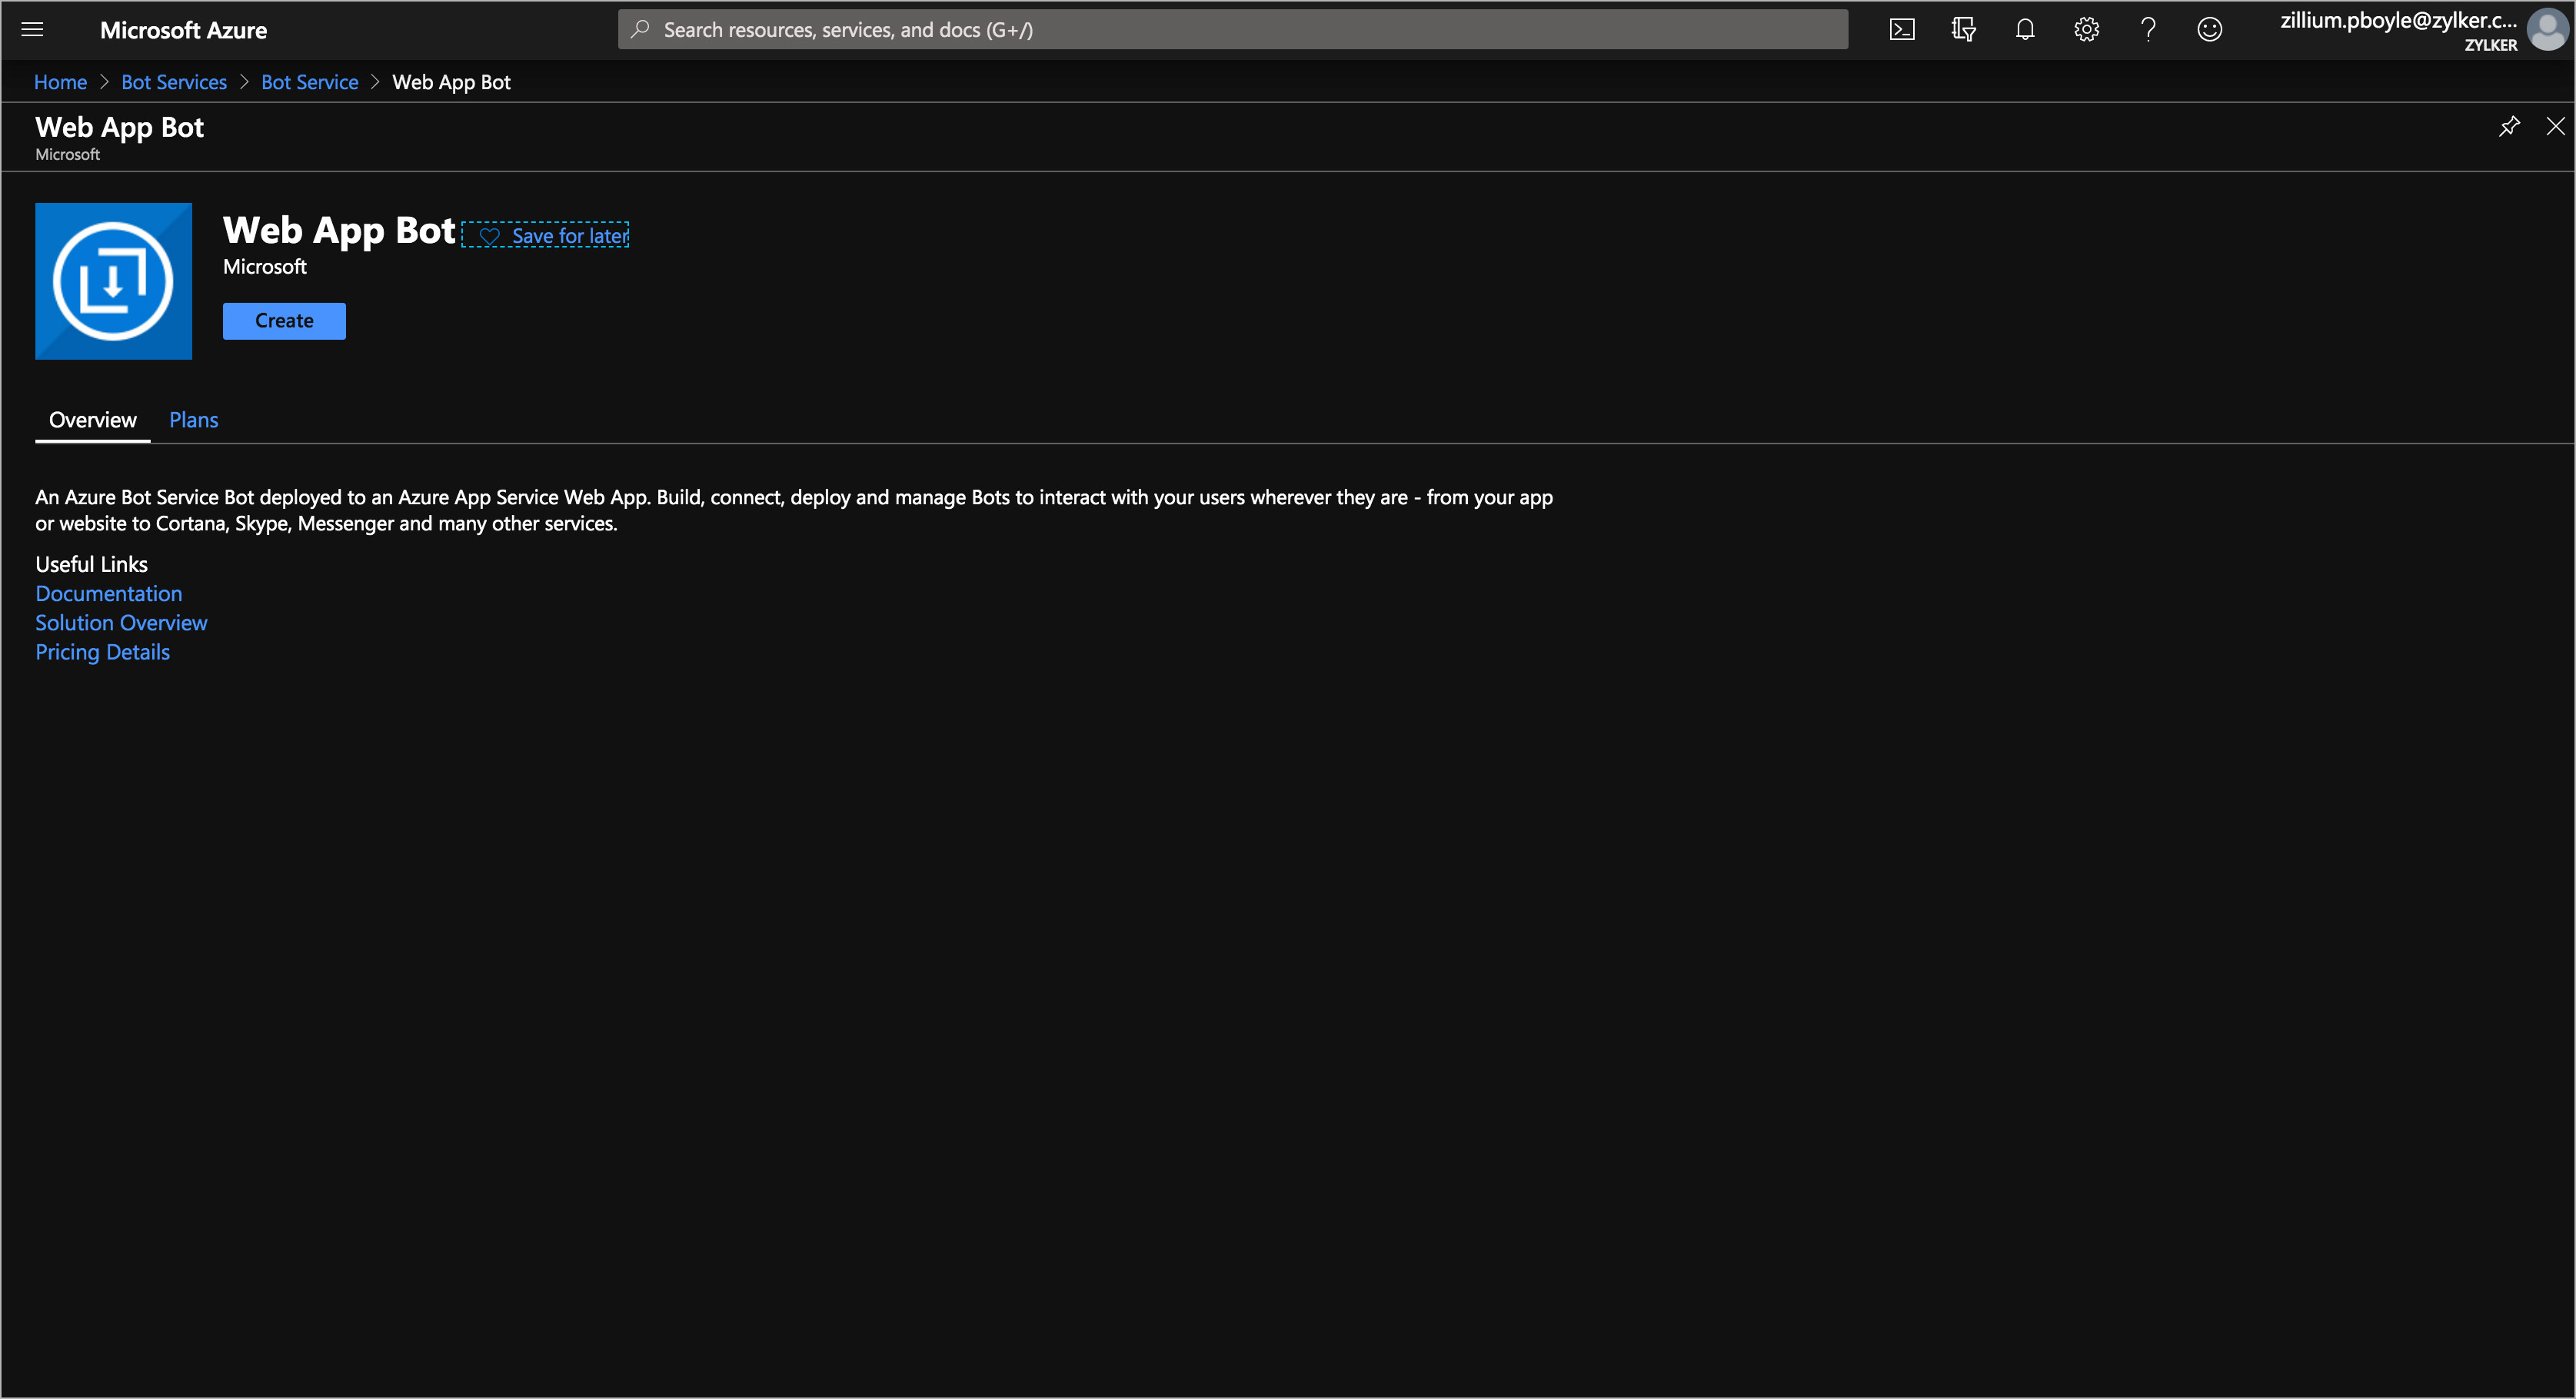Screen dimensions: 2576x1399
Task: View Pricing Details
Action: [x=102, y=651]
